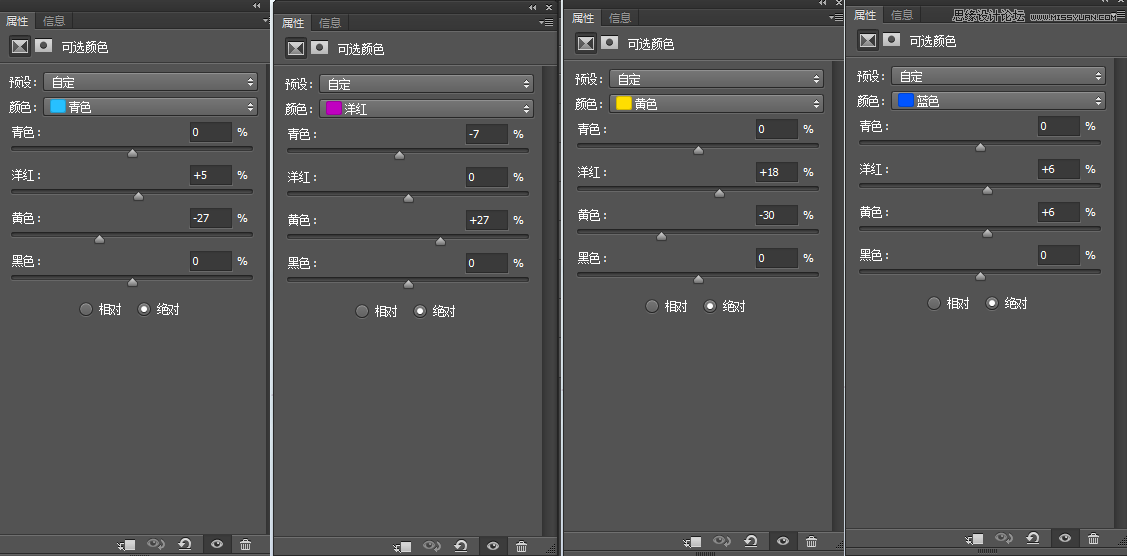This screenshot has height=556, width=1127.
Task: Open the 预设 dropdown in the Yellow (黄色) panel
Action: pyautogui.click(x=717, y=79)
